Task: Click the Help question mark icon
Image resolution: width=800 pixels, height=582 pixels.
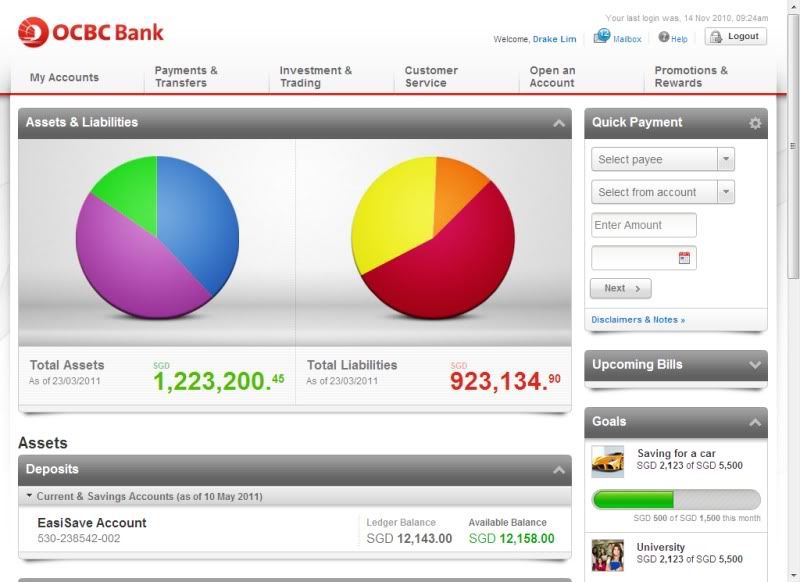Action: (x=663, y=37)
